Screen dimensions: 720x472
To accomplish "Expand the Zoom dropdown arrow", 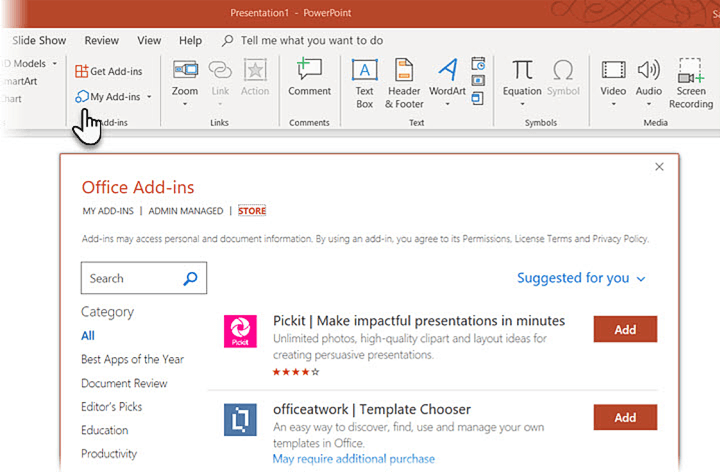I will [x=185, y=104].
